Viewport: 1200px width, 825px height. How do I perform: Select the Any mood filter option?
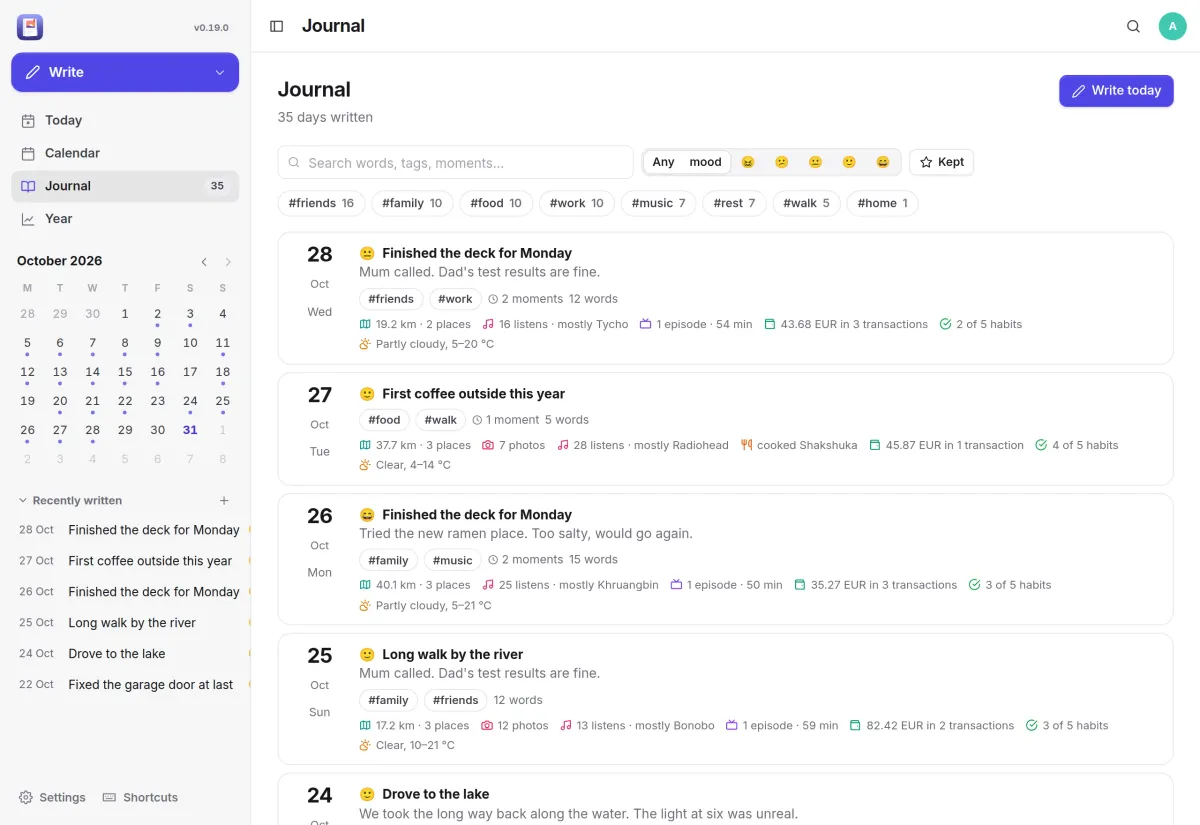(687, 162)
